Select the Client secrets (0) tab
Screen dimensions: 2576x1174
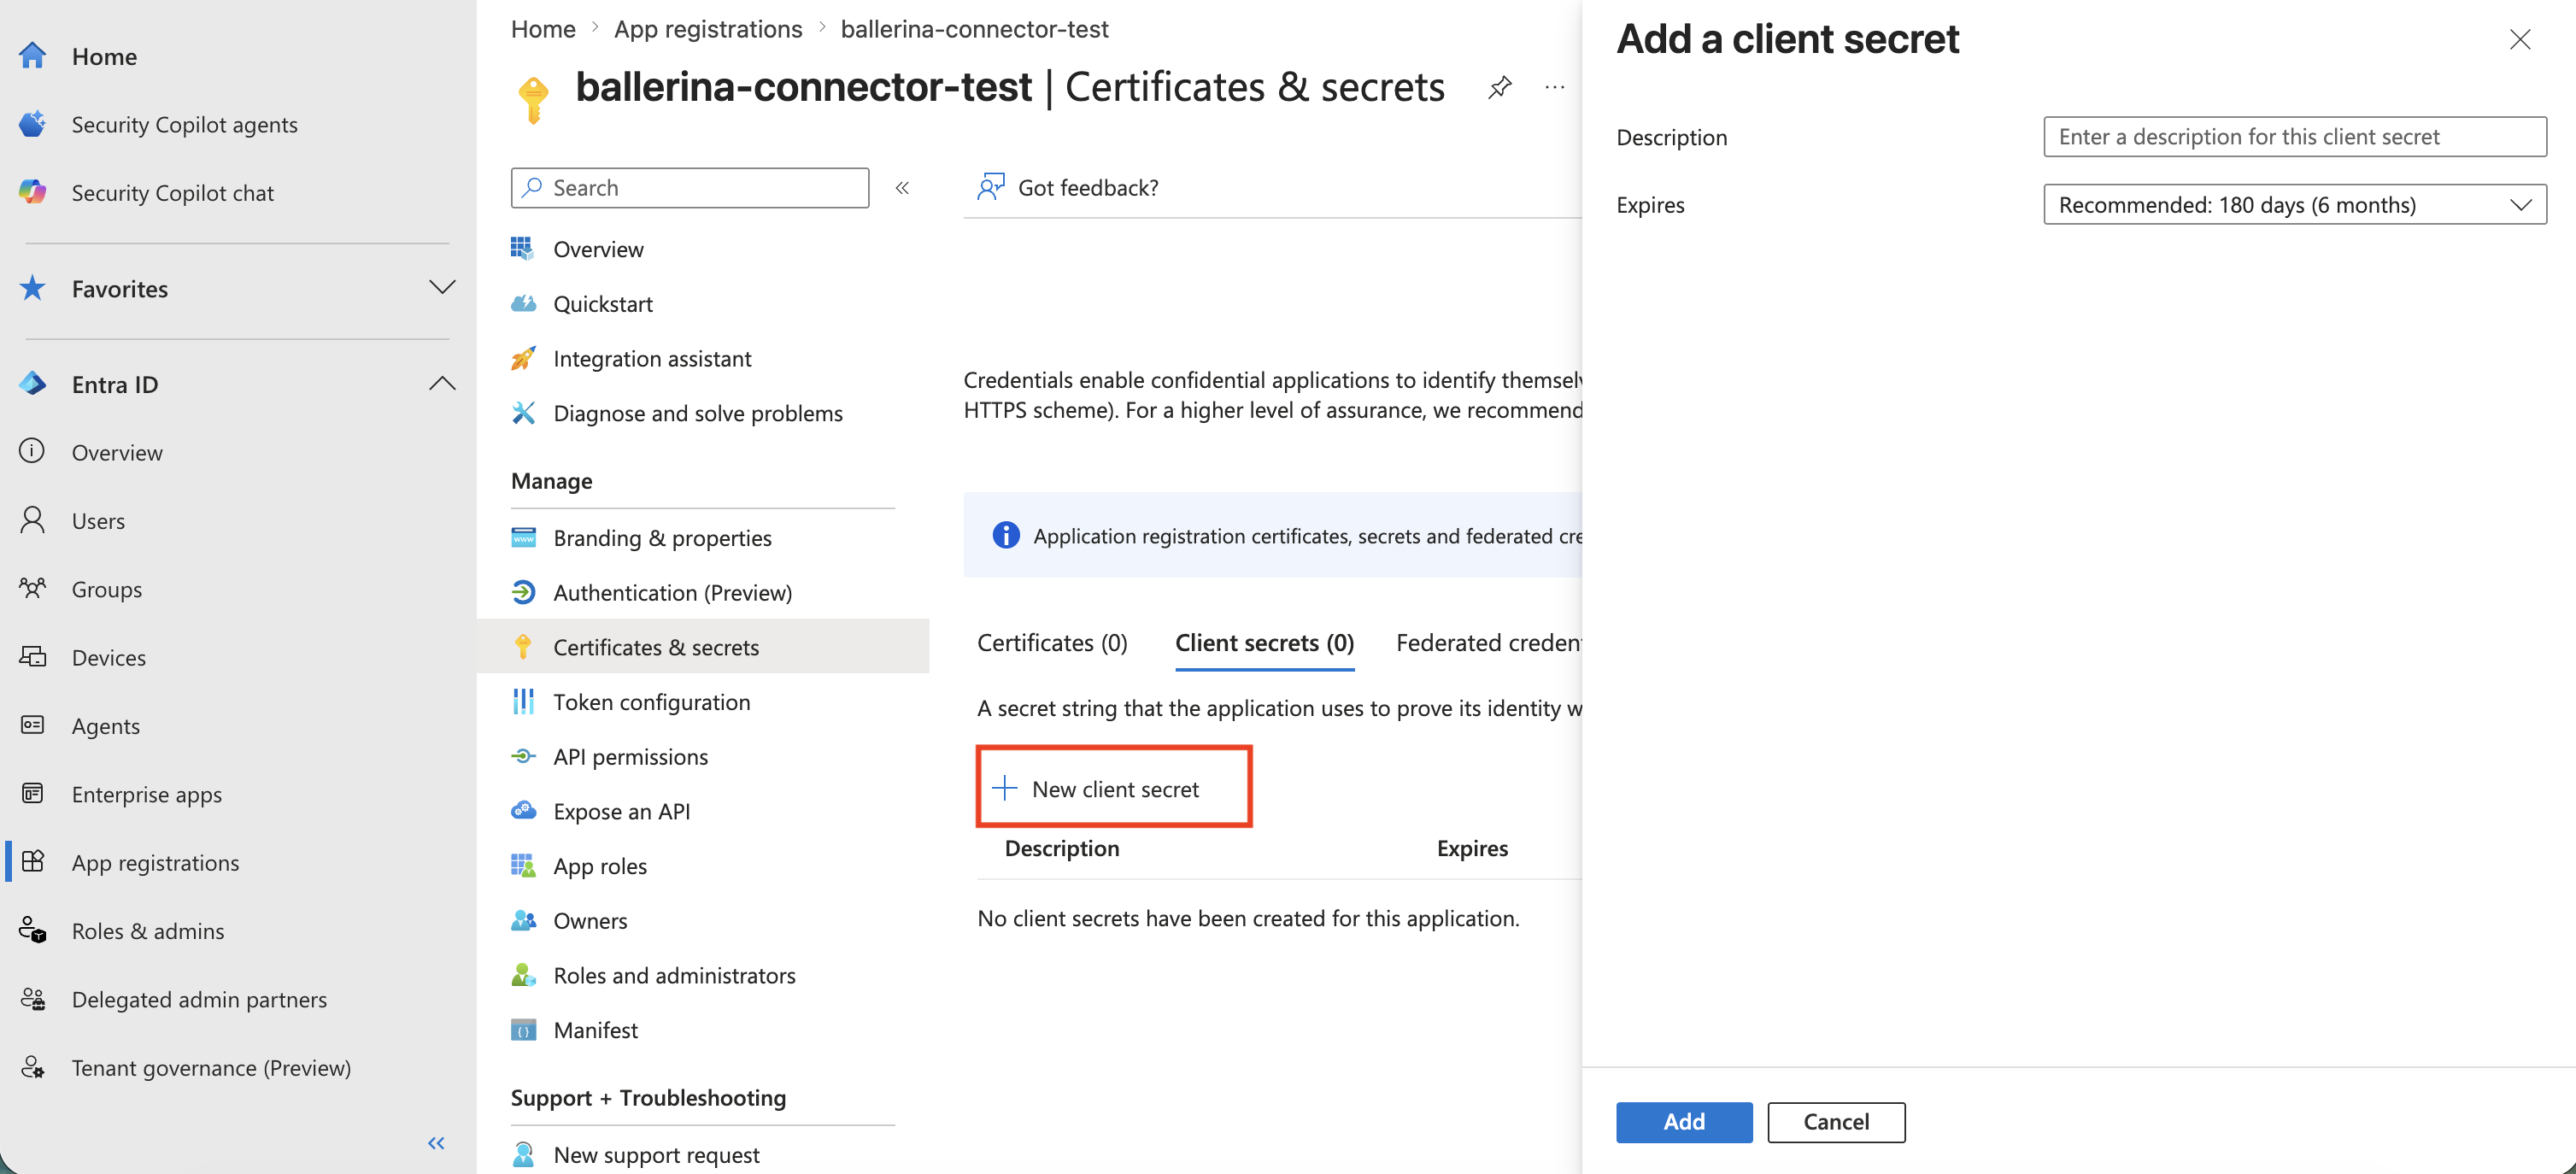[1264, 643]
